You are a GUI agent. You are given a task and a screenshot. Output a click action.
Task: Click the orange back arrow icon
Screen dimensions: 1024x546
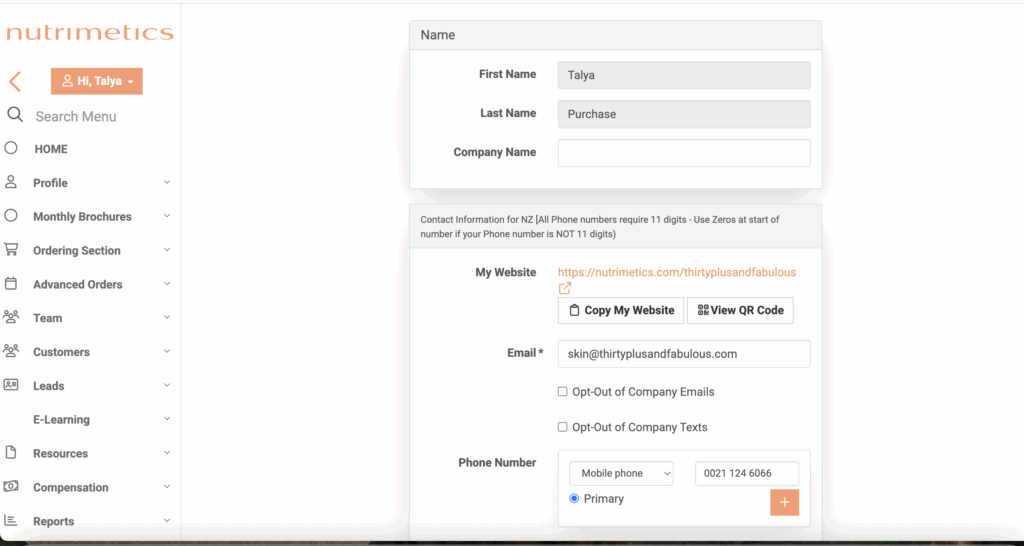tap(15, 82)
